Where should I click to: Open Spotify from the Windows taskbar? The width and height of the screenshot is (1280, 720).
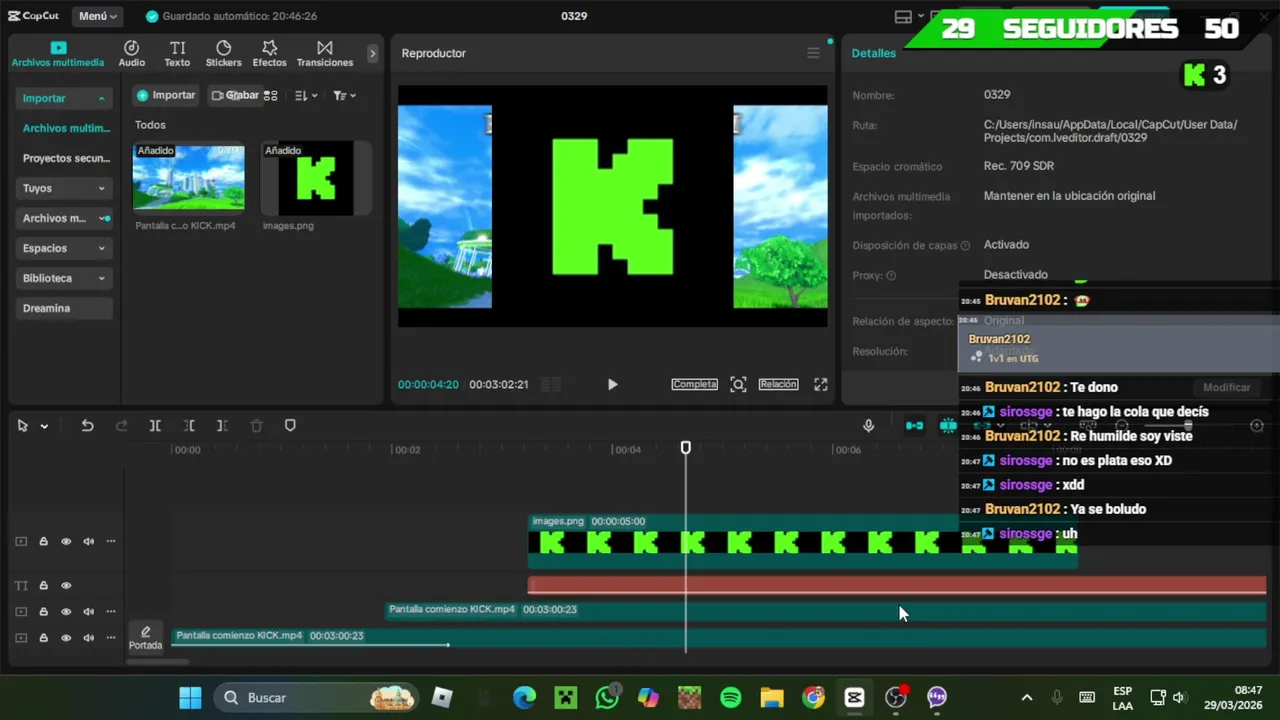tap(731, 697)
